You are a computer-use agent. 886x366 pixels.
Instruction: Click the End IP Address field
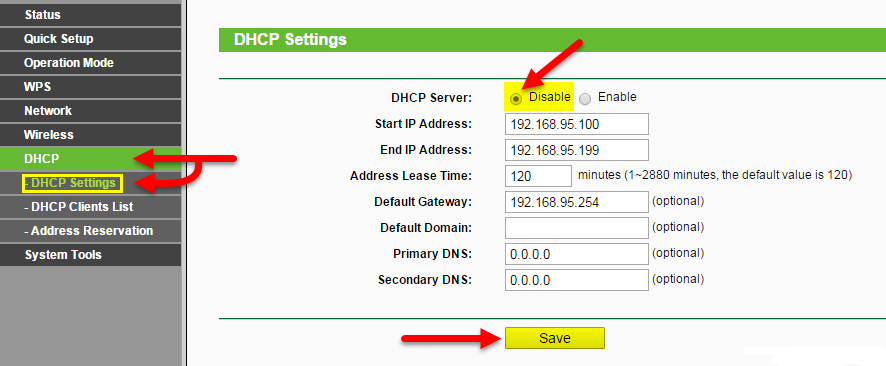coord(577,150)
